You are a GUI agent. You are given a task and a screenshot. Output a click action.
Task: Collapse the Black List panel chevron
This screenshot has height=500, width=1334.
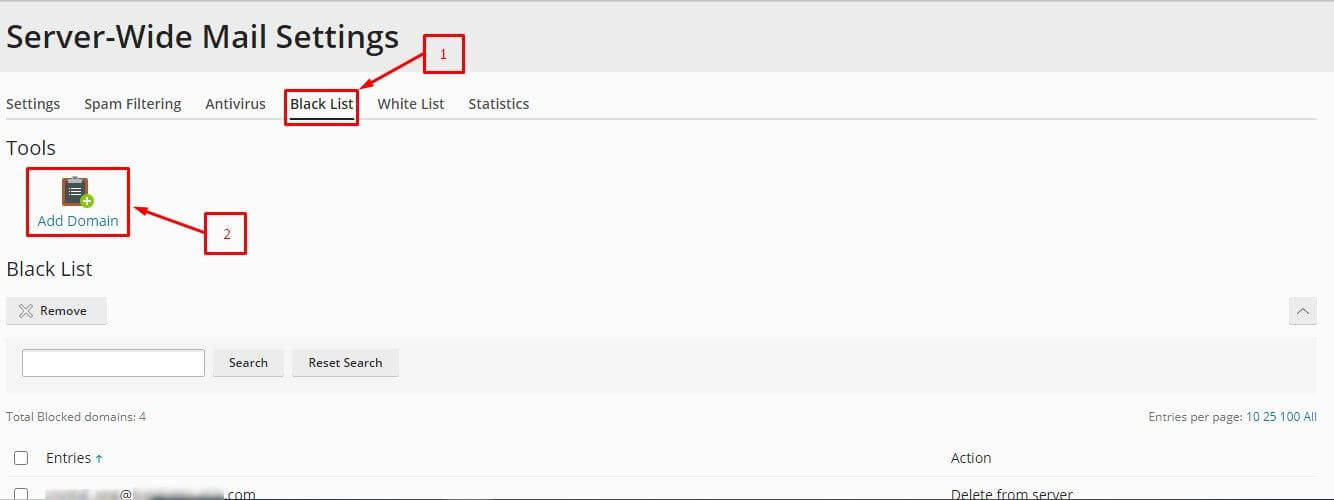click(x=1302, y=311)
